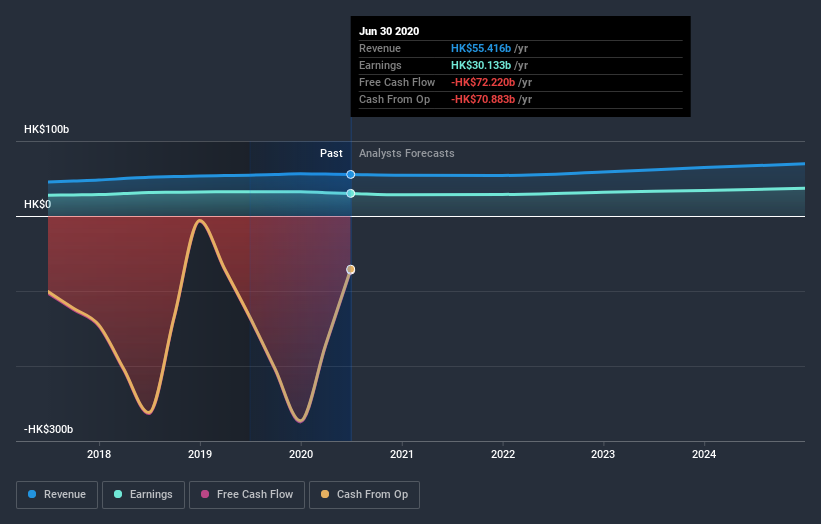The image size is (821, 524).
Task: Select the 2019 x-axis label
Action: point(200,454)
